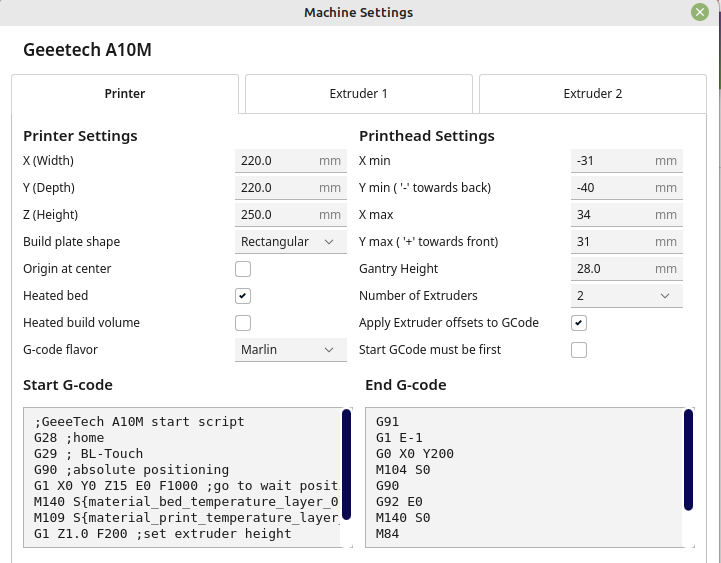Open the Build plate shape dropdown
Image resolution: width=721 pixels, height=563 pixels.
pos(291,242)
